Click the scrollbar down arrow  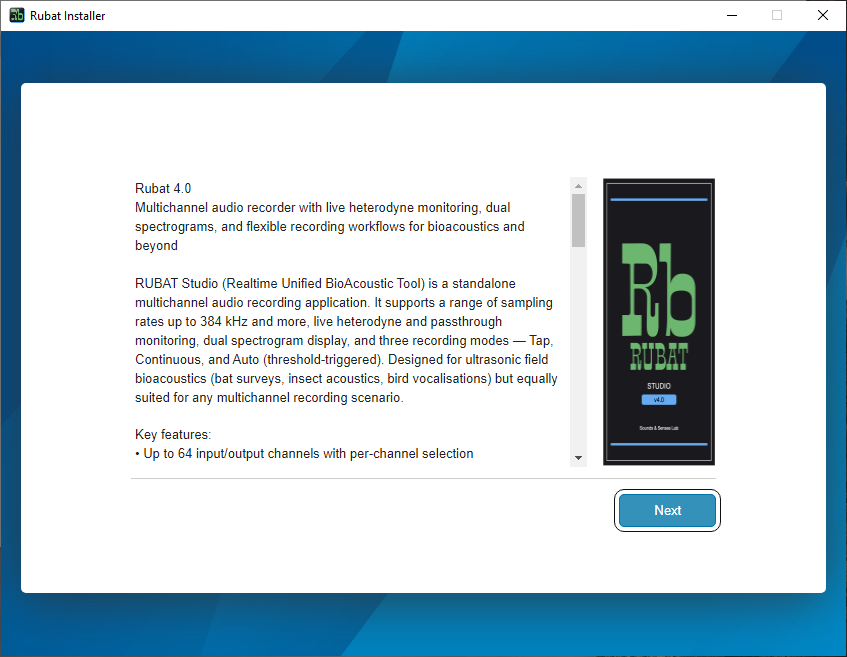point(578,457)
